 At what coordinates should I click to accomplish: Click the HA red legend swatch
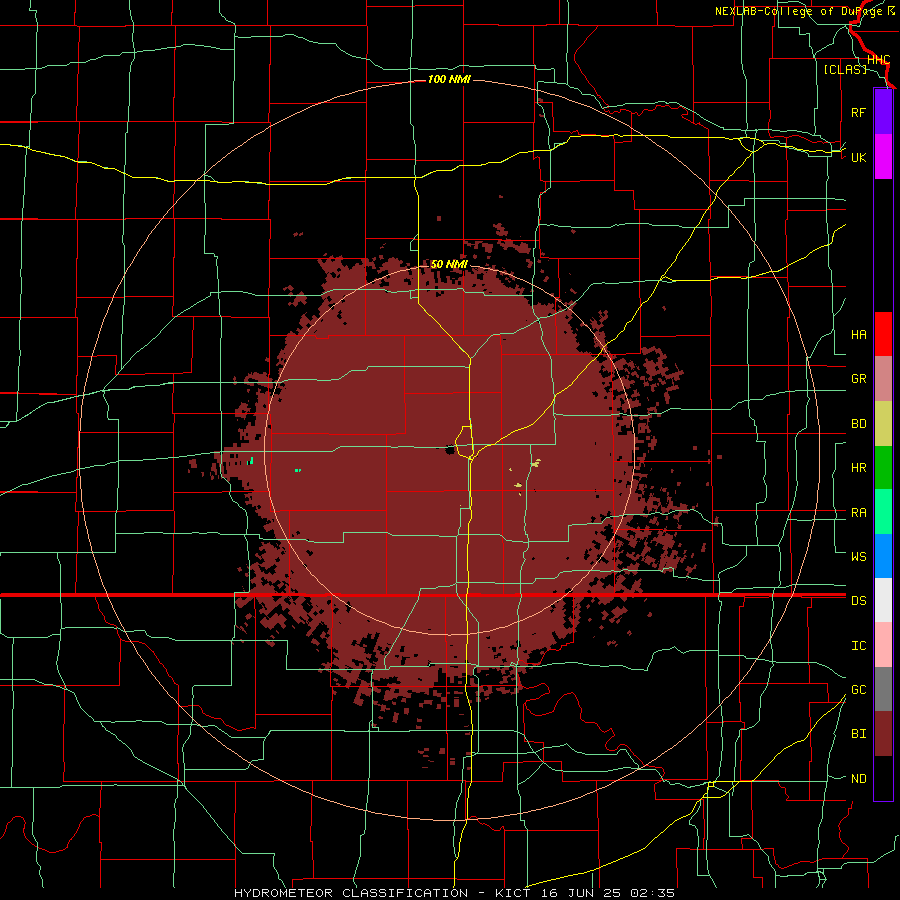click(x=883, y=334)
